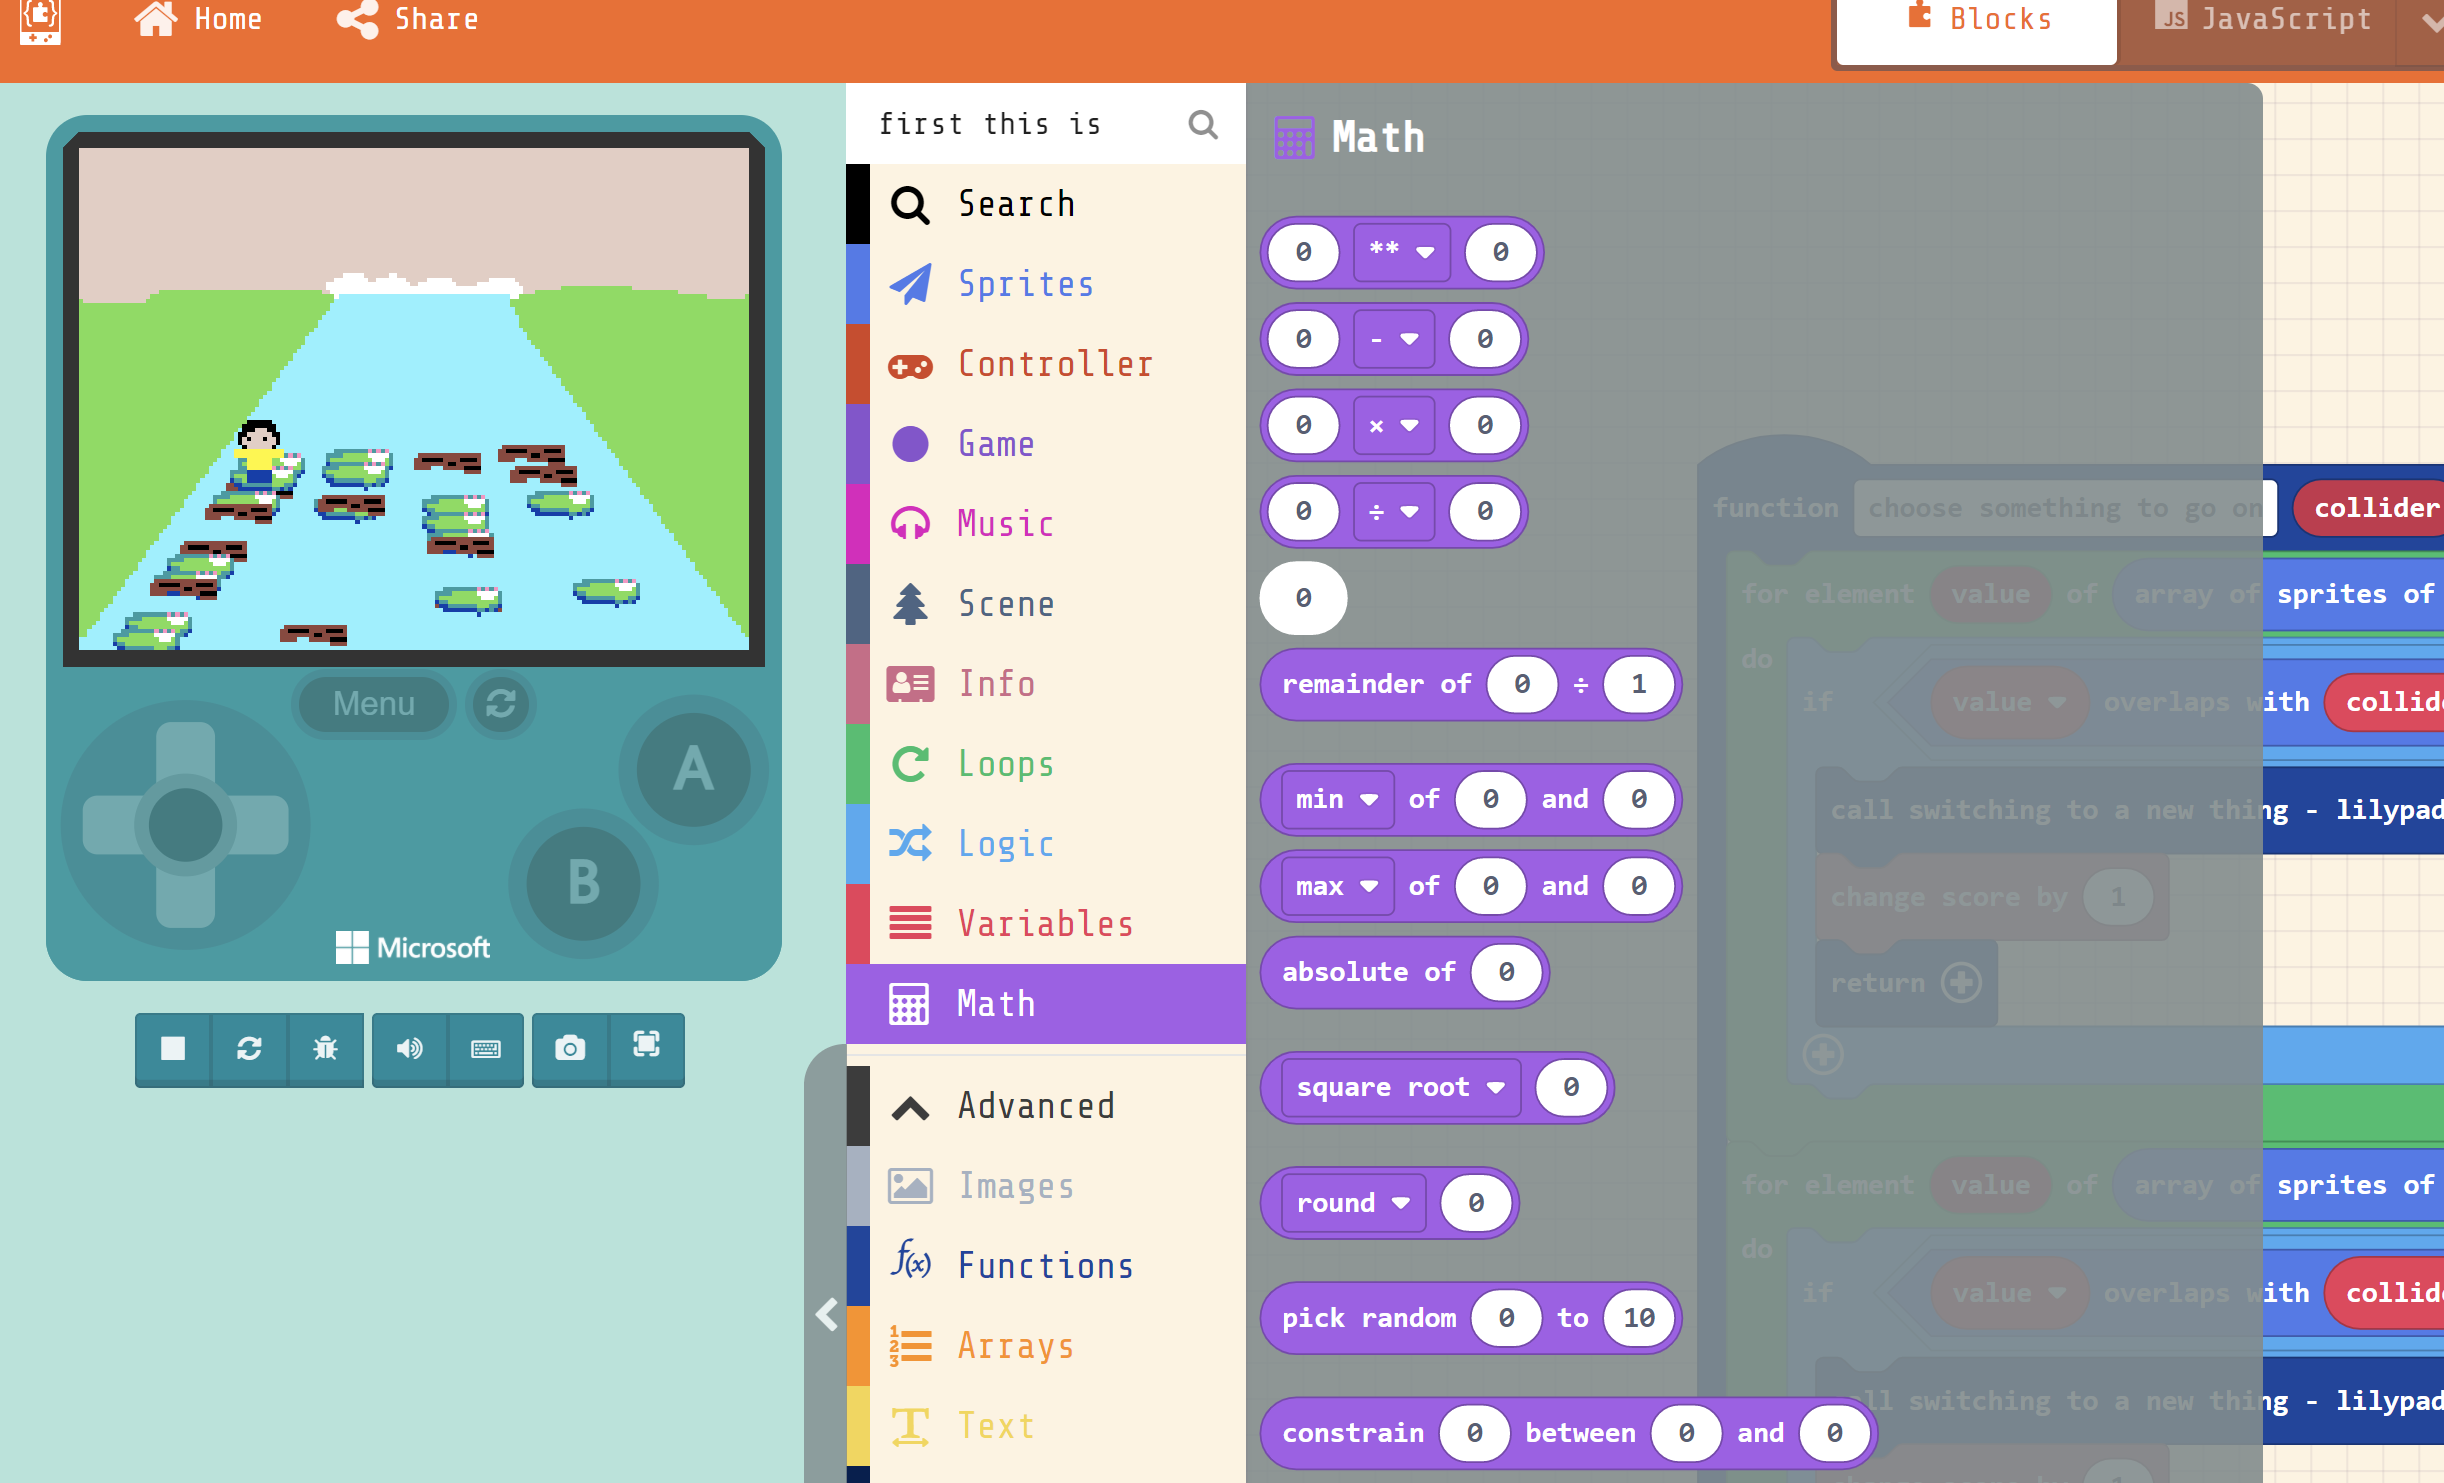Image resolution: width=2444 pixels, height=1483 pixels.
Task: Open the round dropdown
Action: pyautogui.click(x=1354, y=1203)
